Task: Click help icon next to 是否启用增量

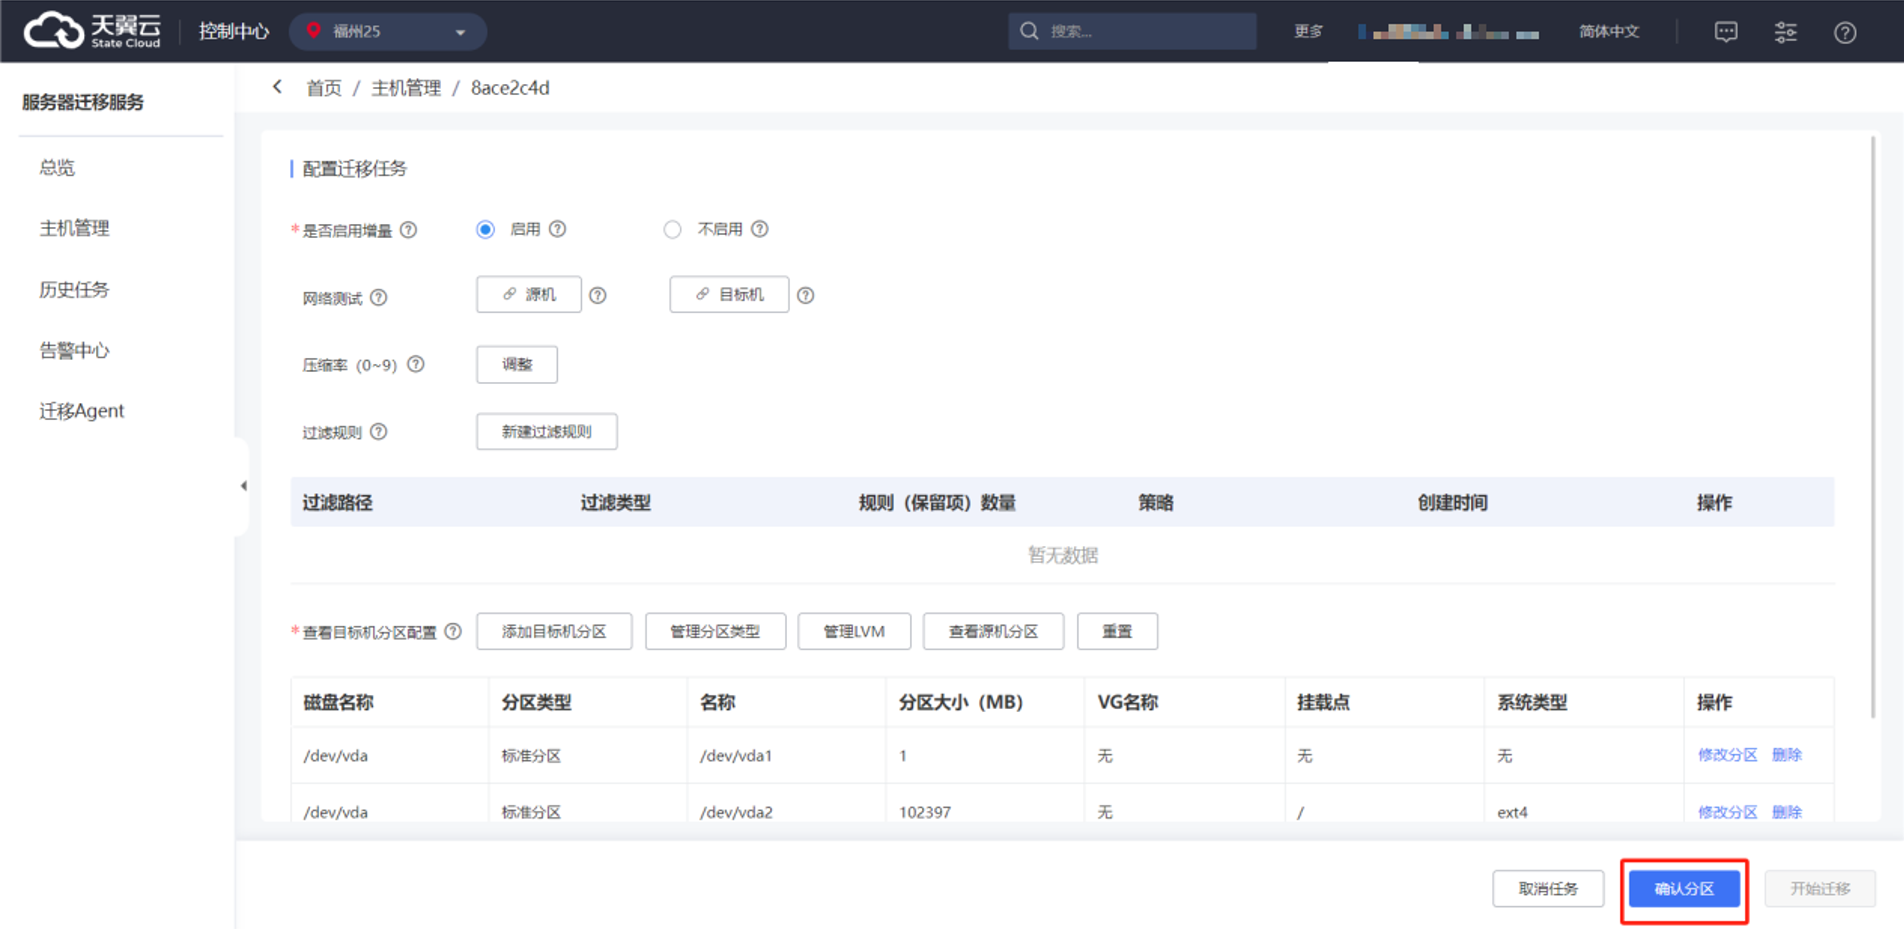Action: coord(408,230)
